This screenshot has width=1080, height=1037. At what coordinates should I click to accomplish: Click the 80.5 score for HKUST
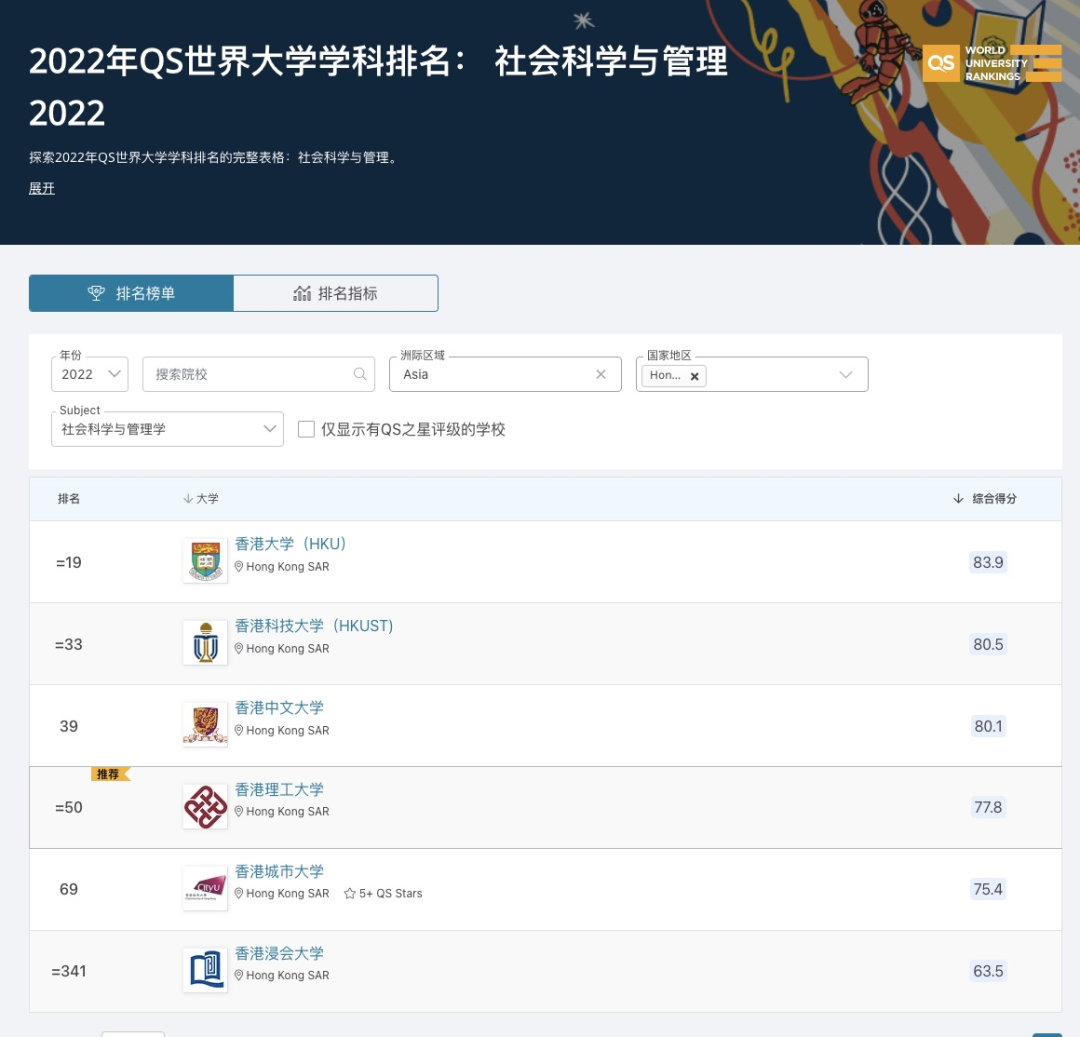[988, 645]
